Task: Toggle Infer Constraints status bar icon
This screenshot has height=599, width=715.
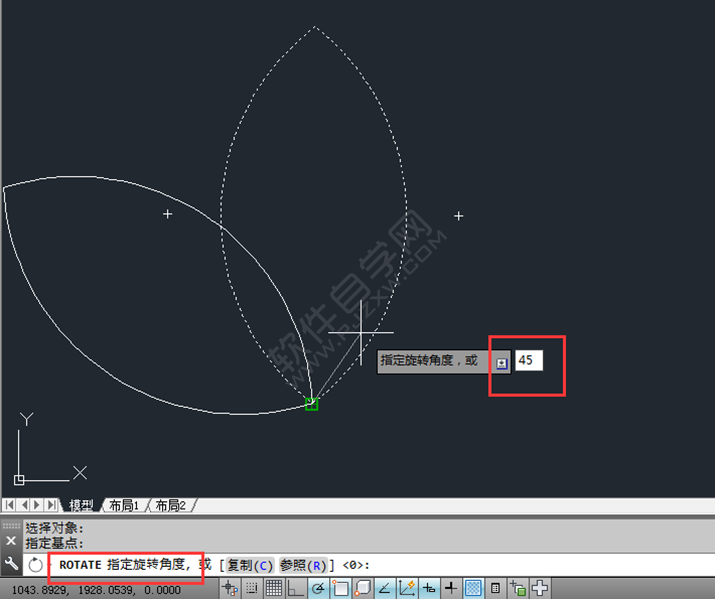Action: point(229,588)
